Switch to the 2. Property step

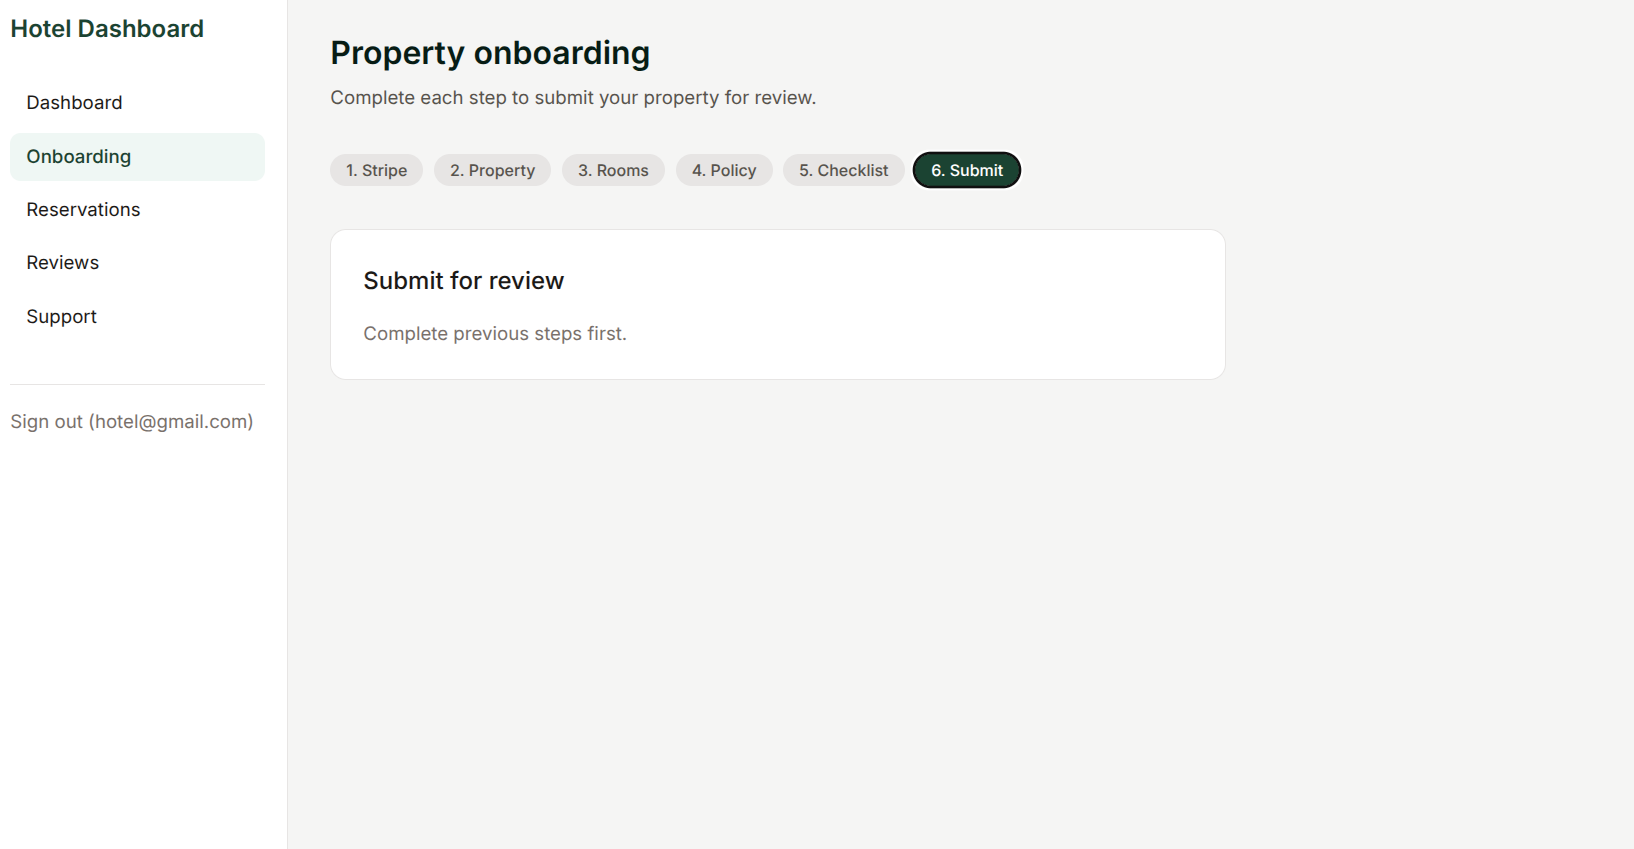(x=492, y=170)
